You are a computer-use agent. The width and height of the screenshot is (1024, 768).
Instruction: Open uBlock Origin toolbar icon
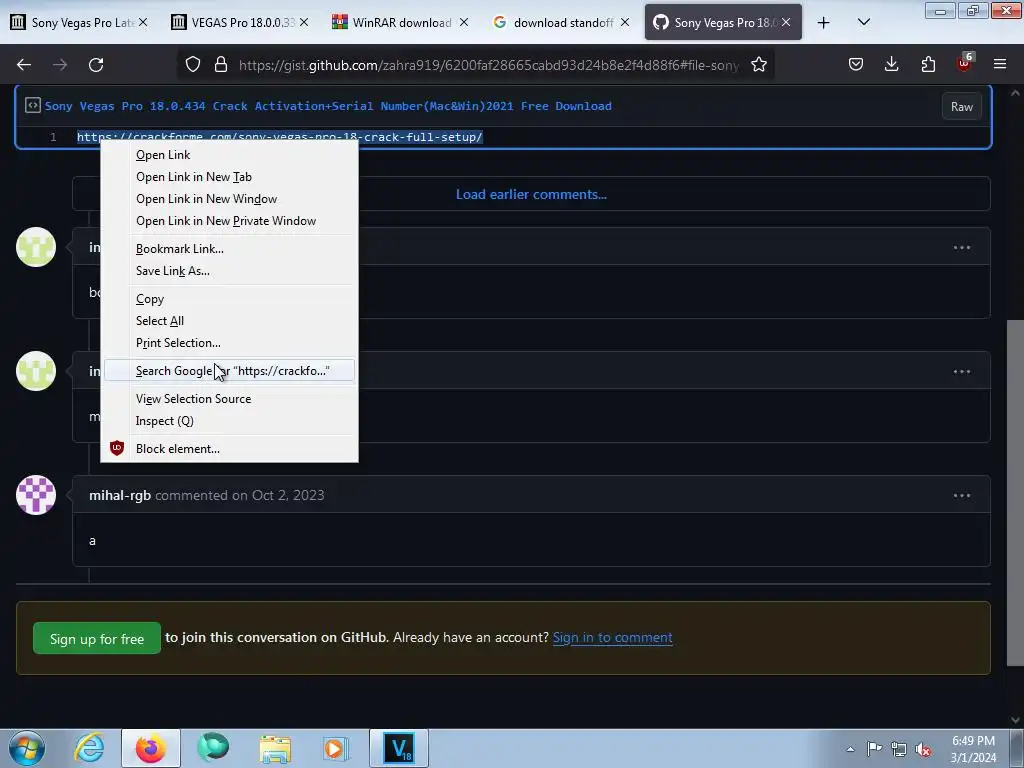[965, 63]
